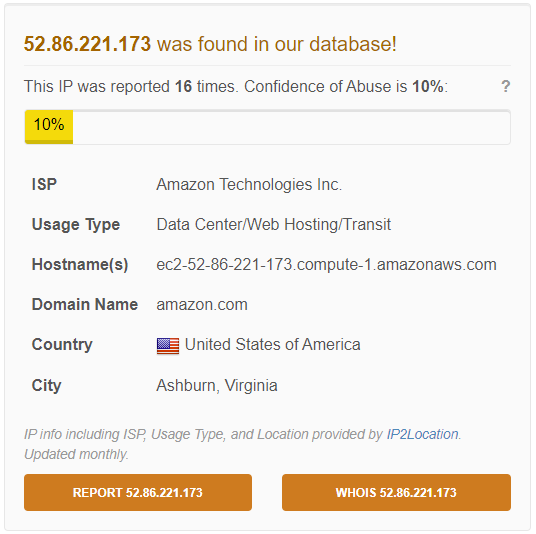The width and height of the screenshot is (536, 534).
Task: Click the WHOIS 52.86.221.173 button
Action: (x=396, y=492)
